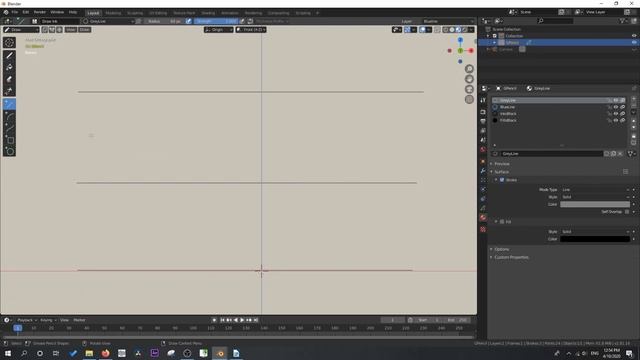
Task: Open the Window menu
Action: (57, 12)
